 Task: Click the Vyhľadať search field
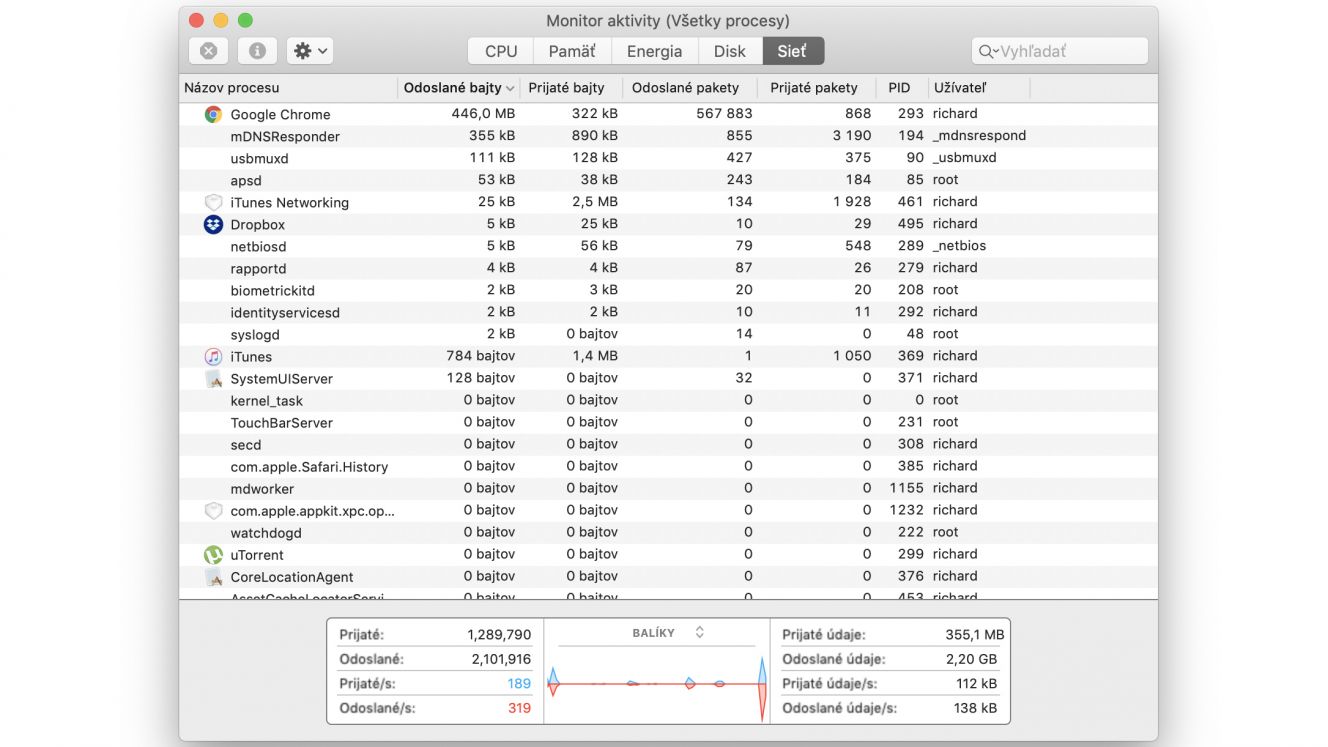tap(1060, 51)
